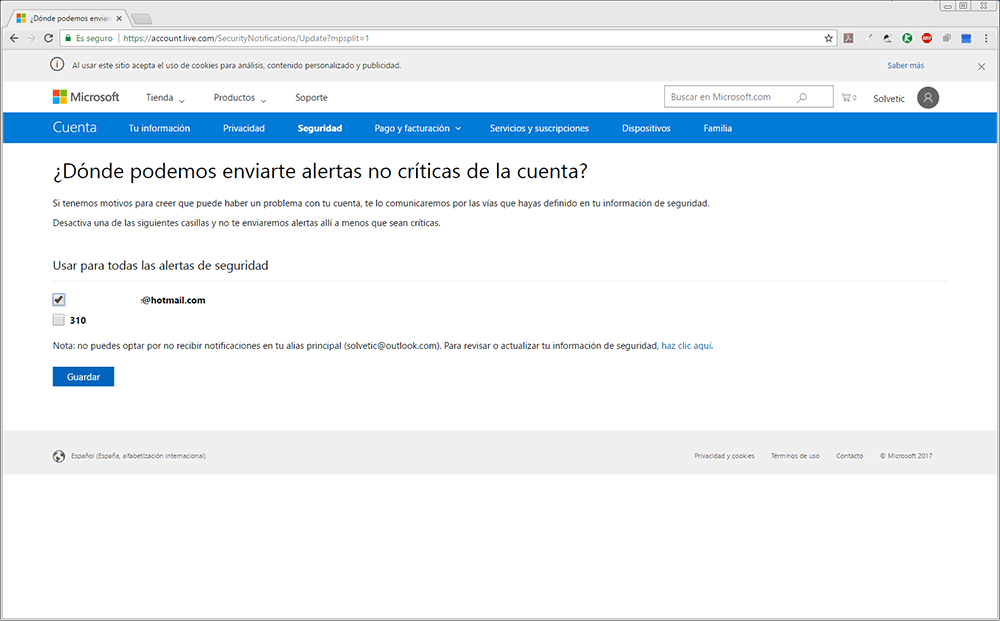
Task: Click the '© Microsoft 2017' footer text
Action: [906, 456]
